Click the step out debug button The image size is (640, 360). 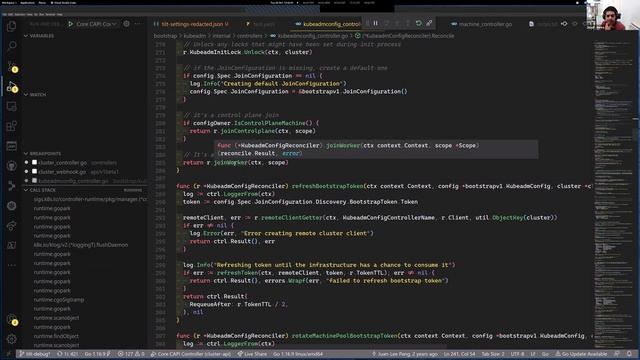coord(407,23)
